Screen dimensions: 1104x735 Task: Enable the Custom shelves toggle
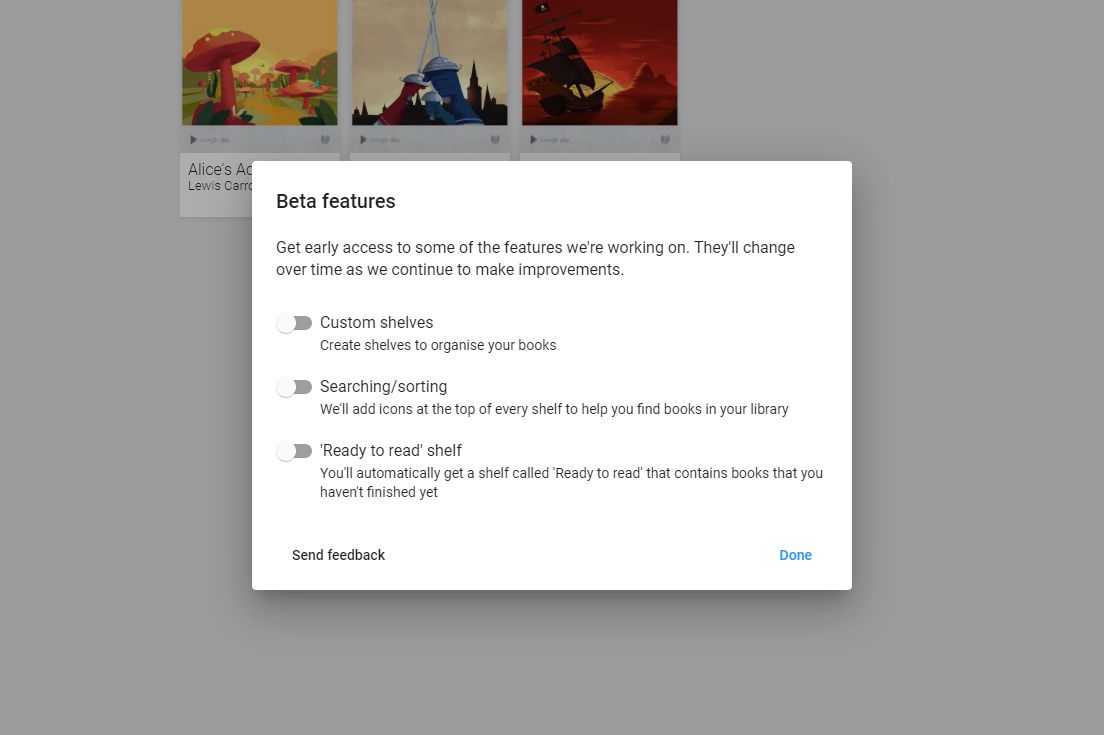click(x=294, y=323)
